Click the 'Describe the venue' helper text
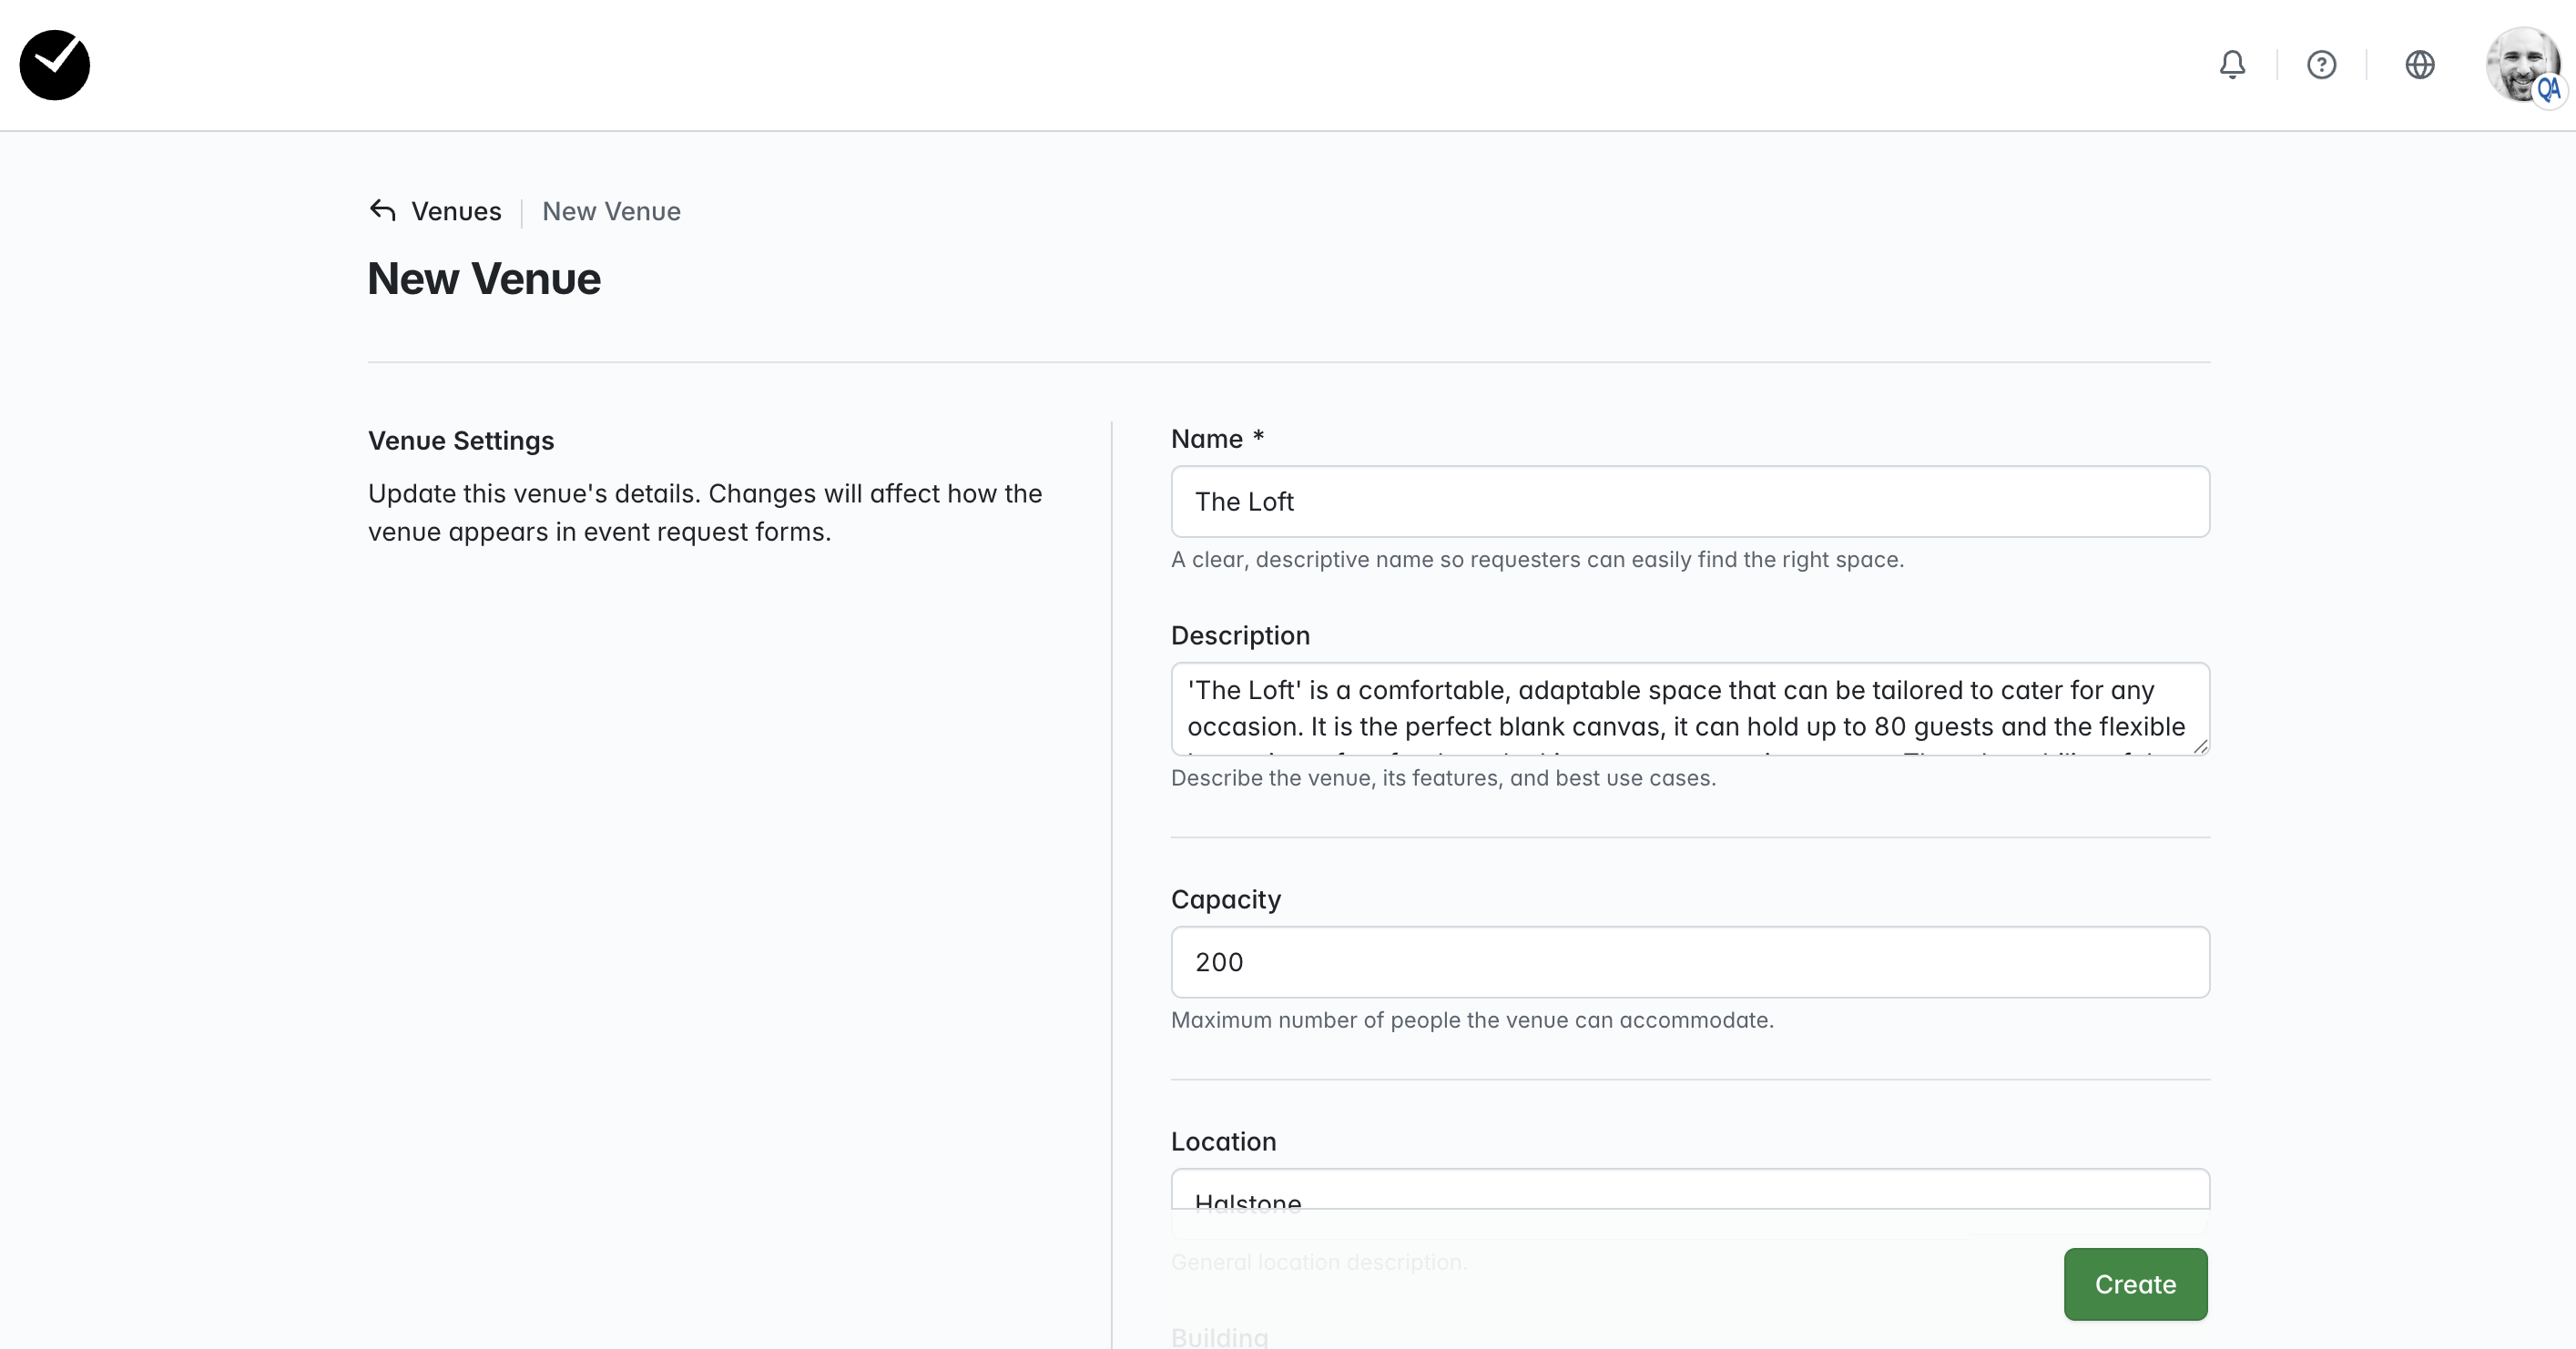This screenshot has width=2576, height=1349. (1443, 778)
